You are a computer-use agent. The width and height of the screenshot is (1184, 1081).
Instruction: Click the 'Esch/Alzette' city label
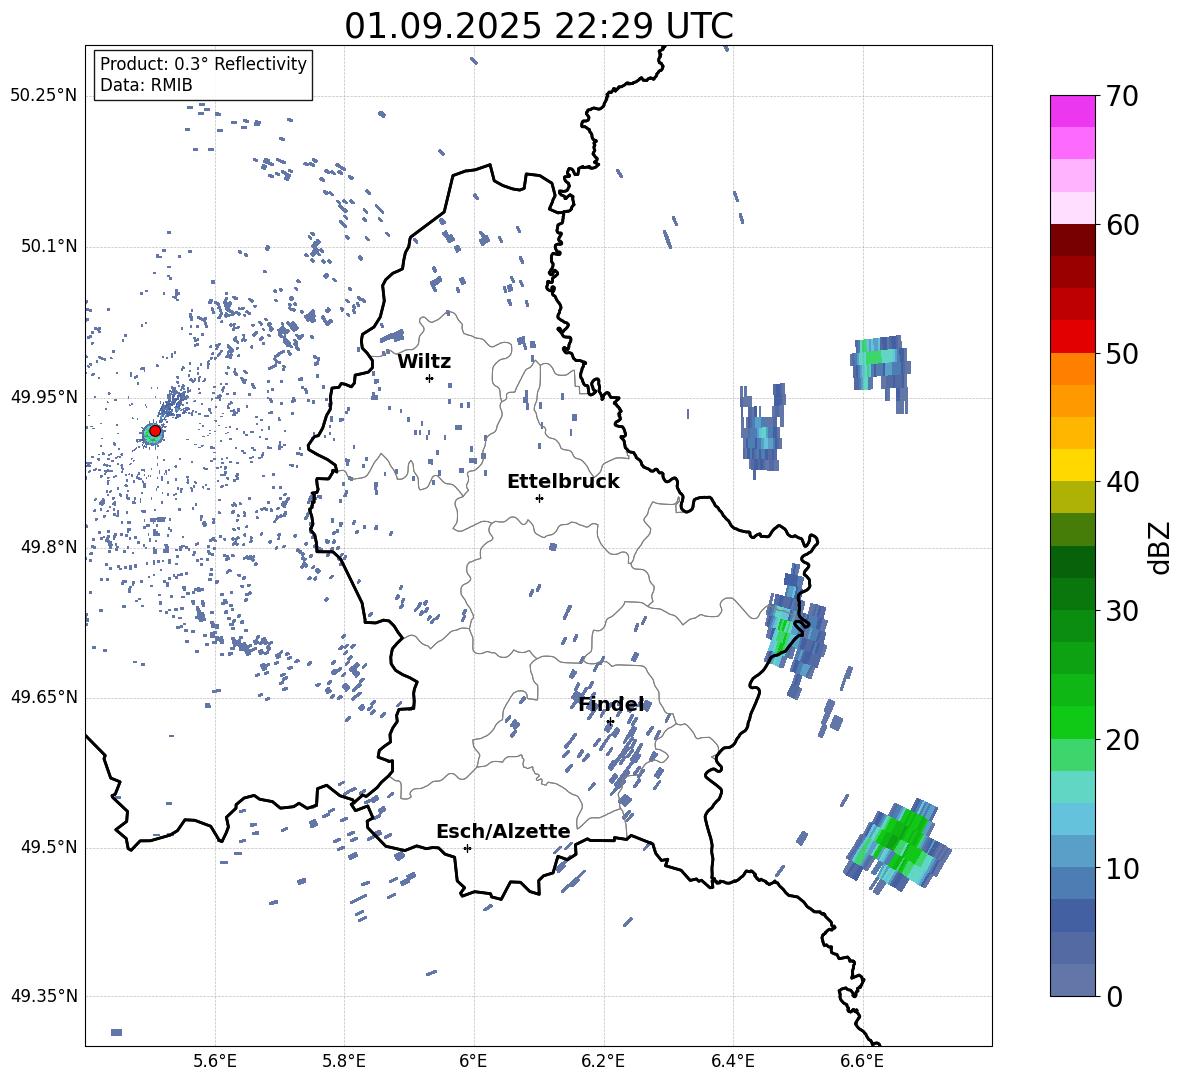click(503, 831)
